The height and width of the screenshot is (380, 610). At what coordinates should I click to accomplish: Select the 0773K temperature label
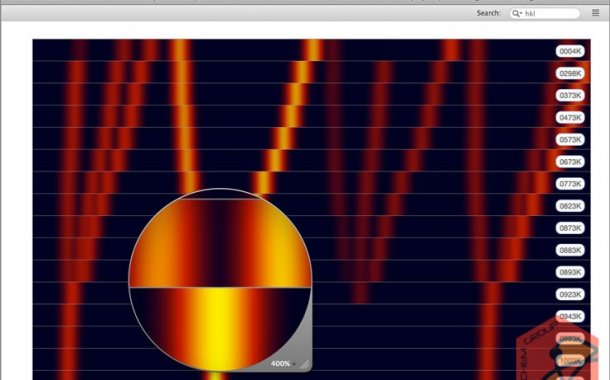tap(570, 184)
